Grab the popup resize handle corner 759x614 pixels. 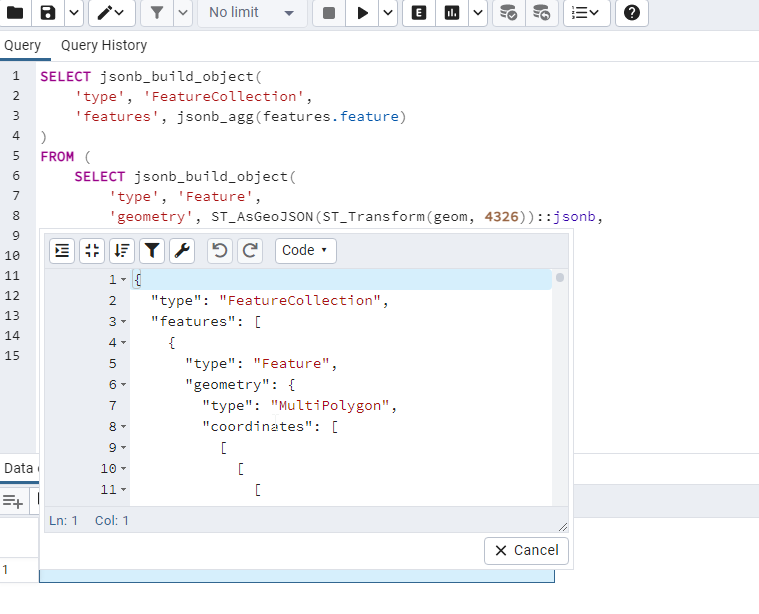click(563, 527)
